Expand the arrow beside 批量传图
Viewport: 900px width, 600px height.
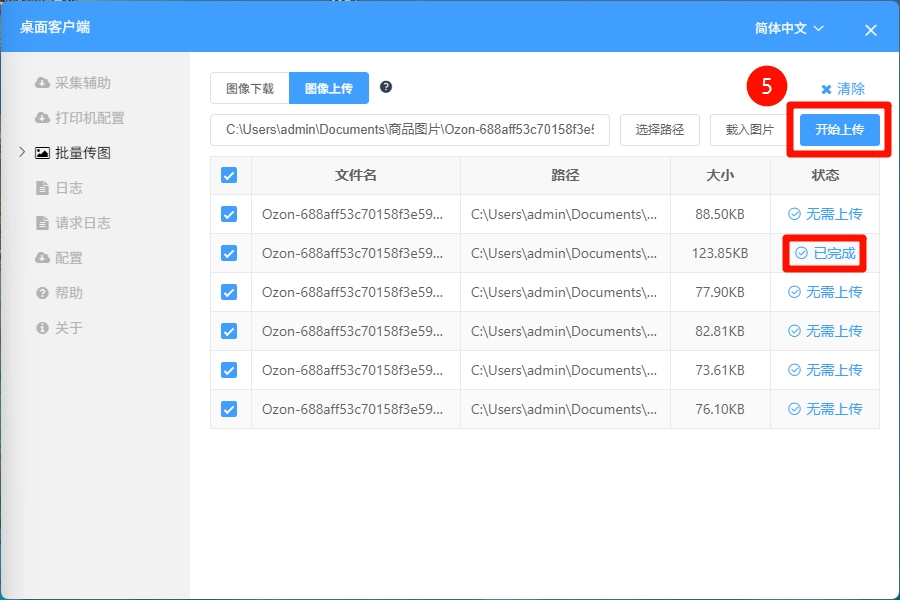(22, 152)
